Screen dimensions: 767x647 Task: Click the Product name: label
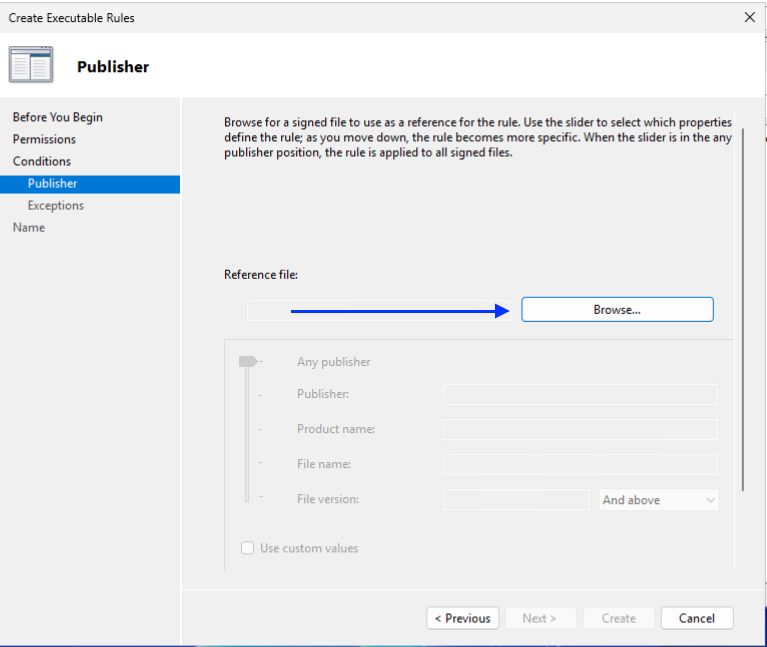tap(336, 429)
